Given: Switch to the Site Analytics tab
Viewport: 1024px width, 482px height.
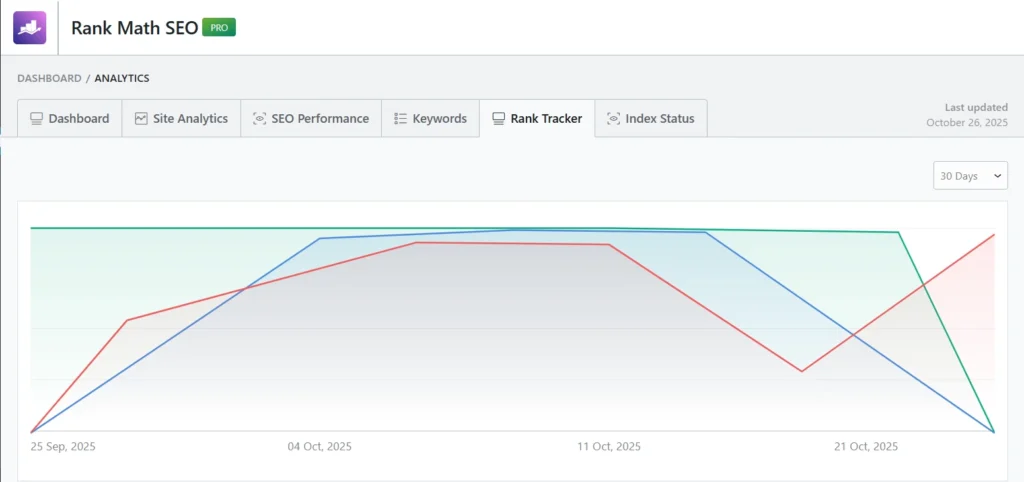Looking at the screenshot, I should pyautogui.click(x=182, y=118).
